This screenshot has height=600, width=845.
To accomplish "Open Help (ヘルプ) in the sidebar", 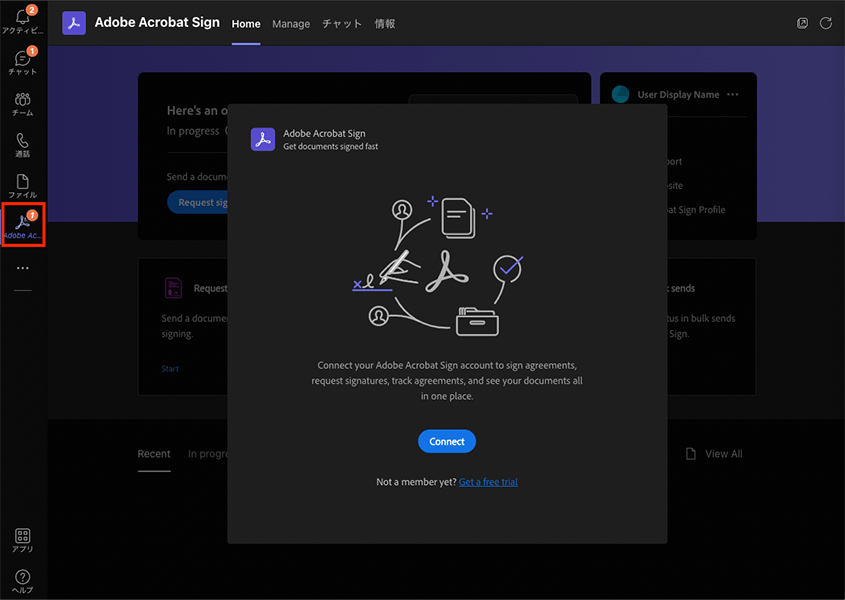I will pyautogui.click(x=23, y=582).
